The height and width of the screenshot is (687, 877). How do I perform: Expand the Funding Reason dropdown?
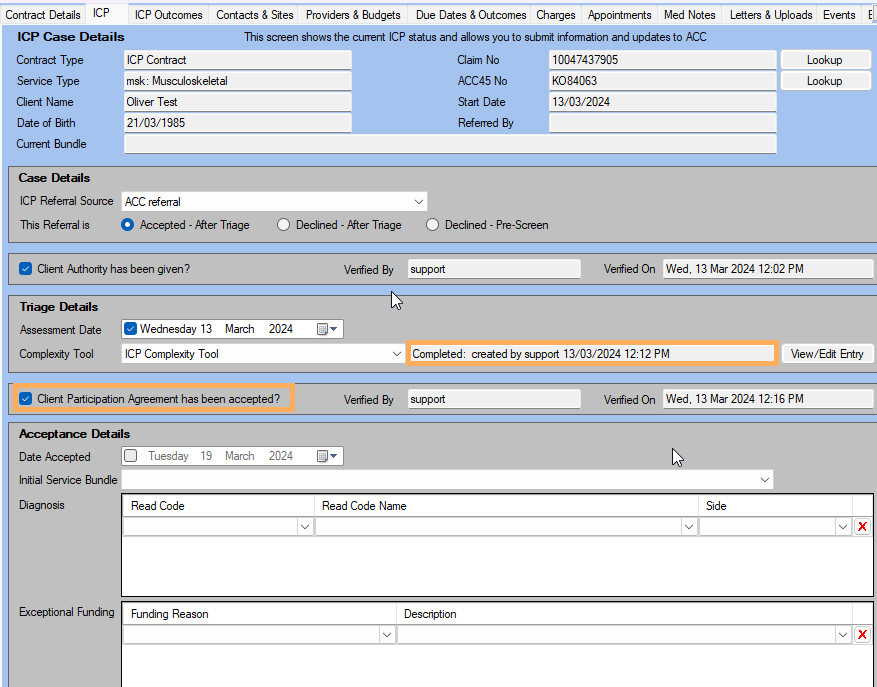pyautogui.click(x=386, y=635)
